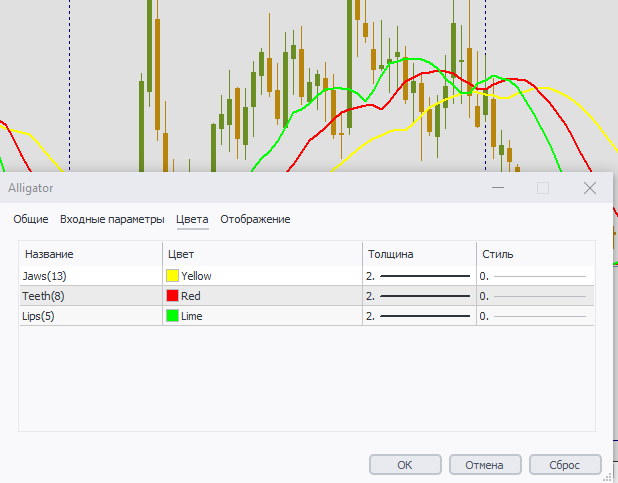
Task: Open the line style dropdown for Lips(5)
Action: (x=533, y=316)
